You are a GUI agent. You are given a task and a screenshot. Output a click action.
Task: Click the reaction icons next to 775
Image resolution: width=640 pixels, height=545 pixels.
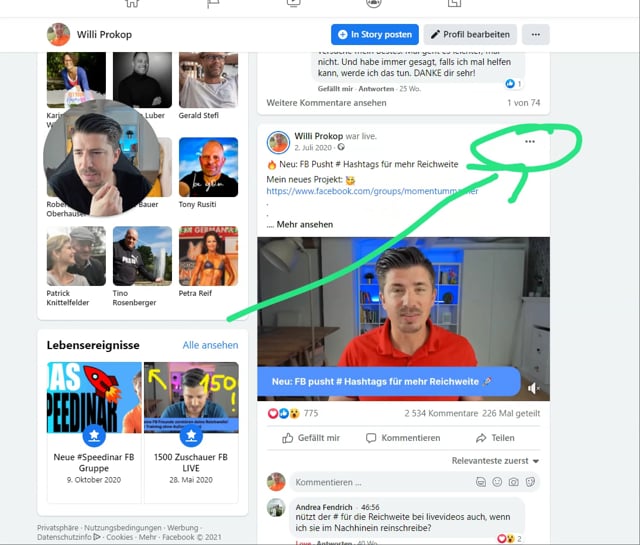click(284, 414)
